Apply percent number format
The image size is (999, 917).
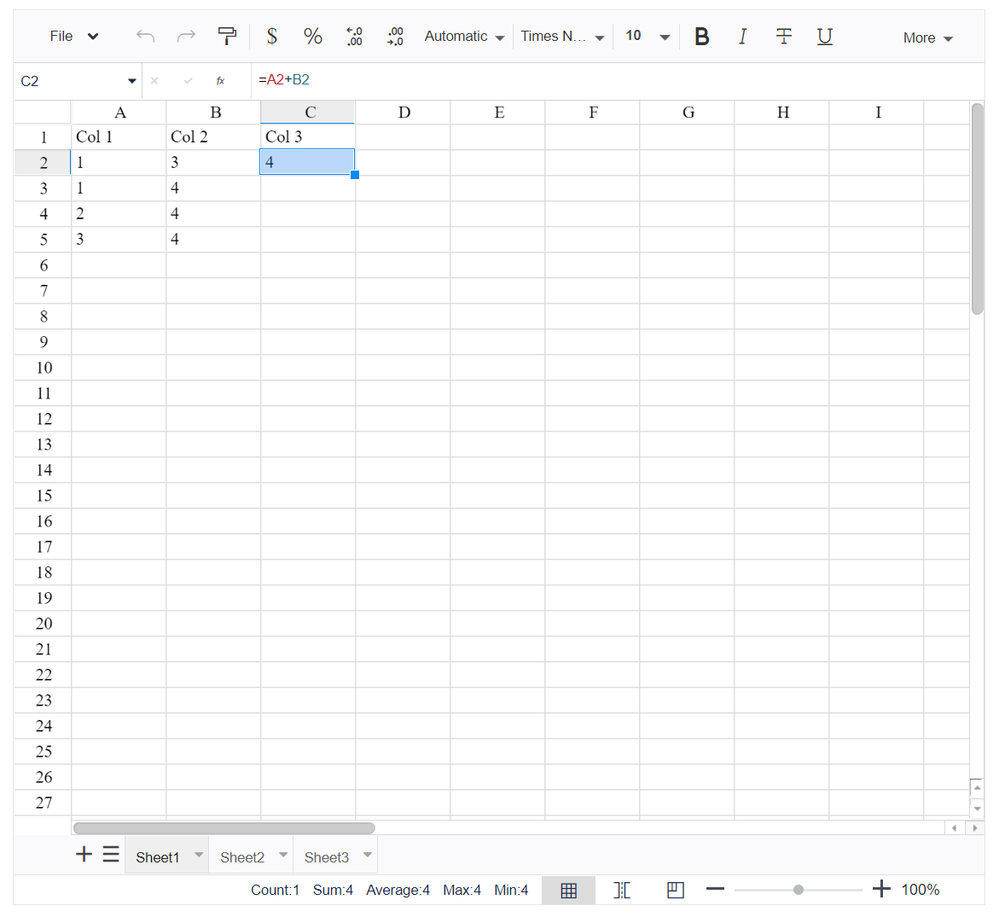[x=313, y=36]
